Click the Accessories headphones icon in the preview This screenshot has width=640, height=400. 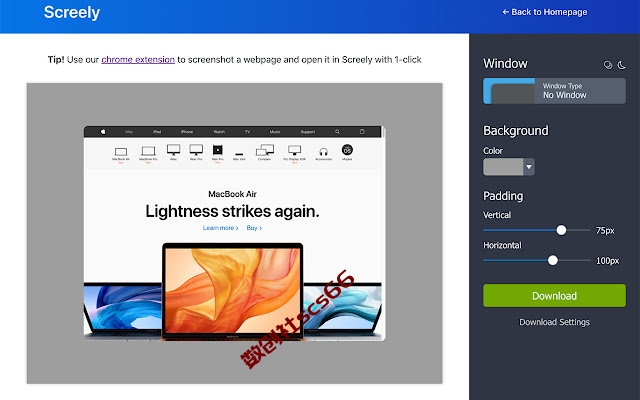click(323, 152)
